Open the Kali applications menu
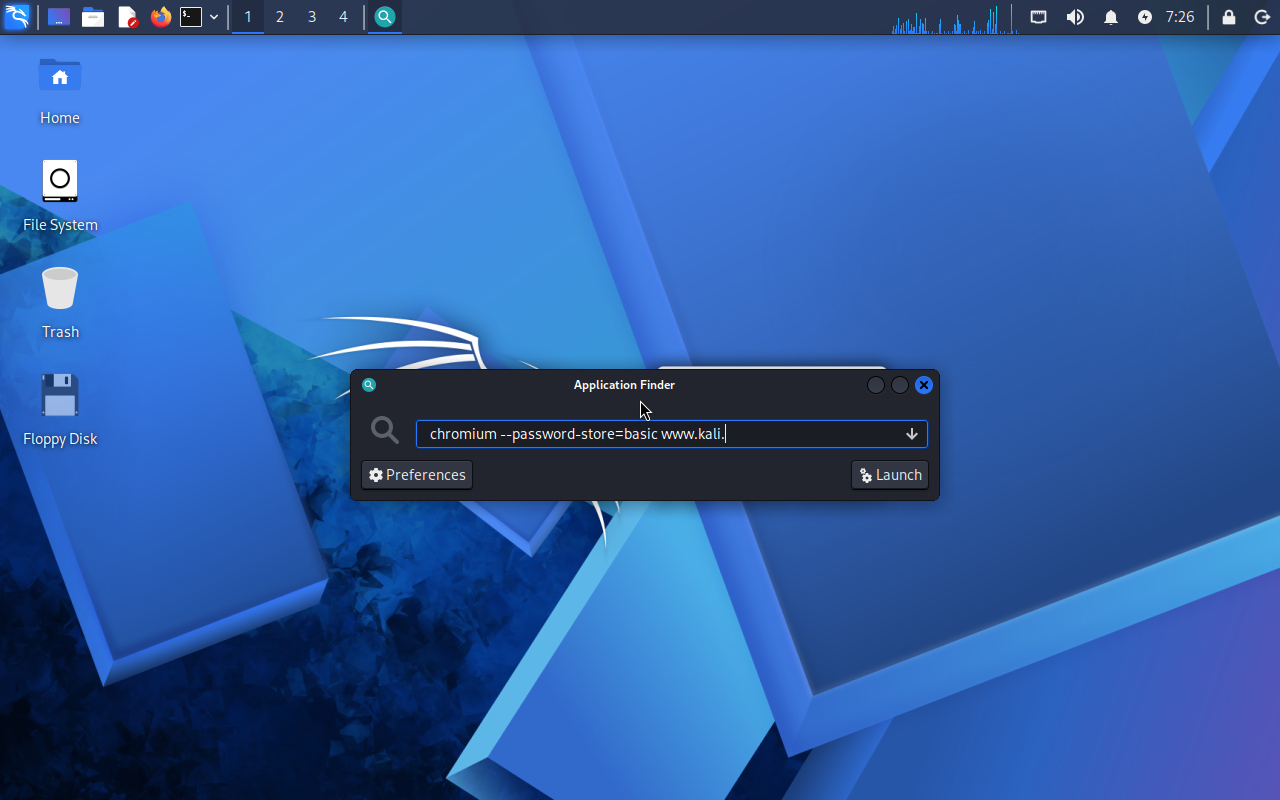 (17, 17)
